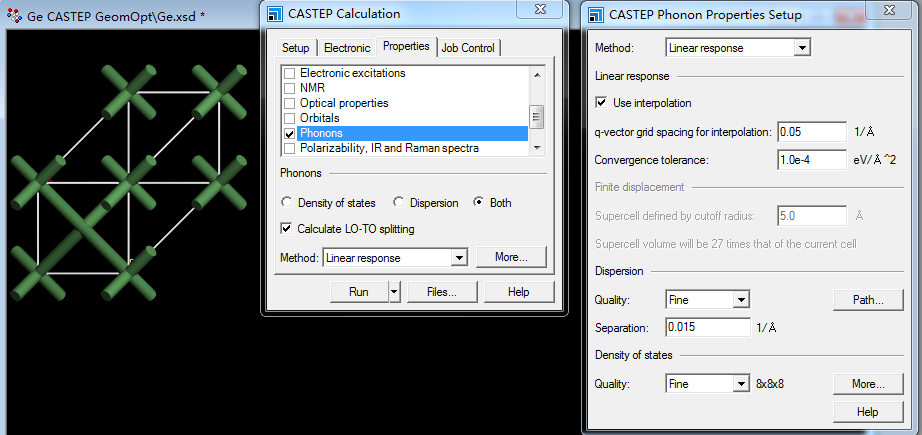The height and width of the screenshot is (435, 922).
Task: Click the Files... button
Action: click(442, 292)
